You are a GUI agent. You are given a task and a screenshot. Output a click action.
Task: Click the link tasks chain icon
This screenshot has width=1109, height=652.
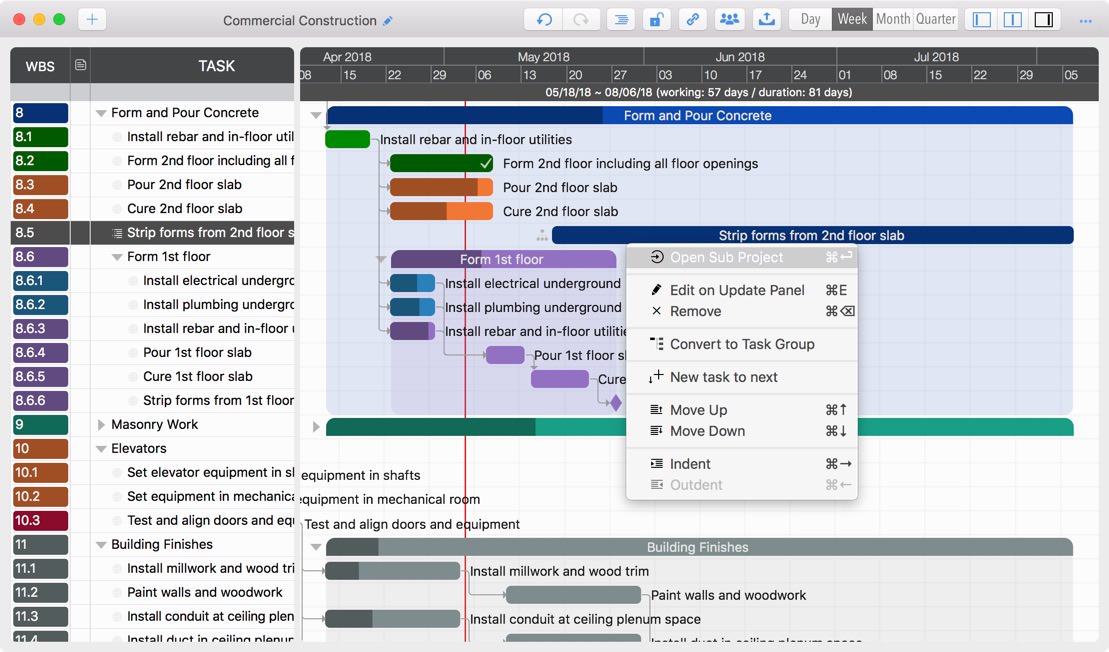(x=692, y=19)
